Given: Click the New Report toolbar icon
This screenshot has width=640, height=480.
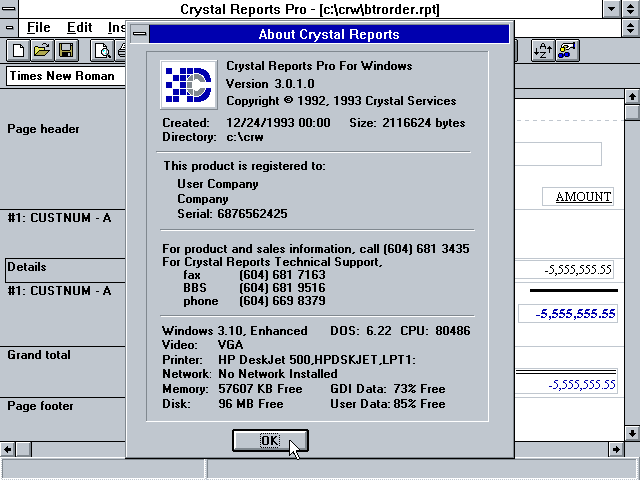Looking at the screenshot, I should [x=18, y=51].
